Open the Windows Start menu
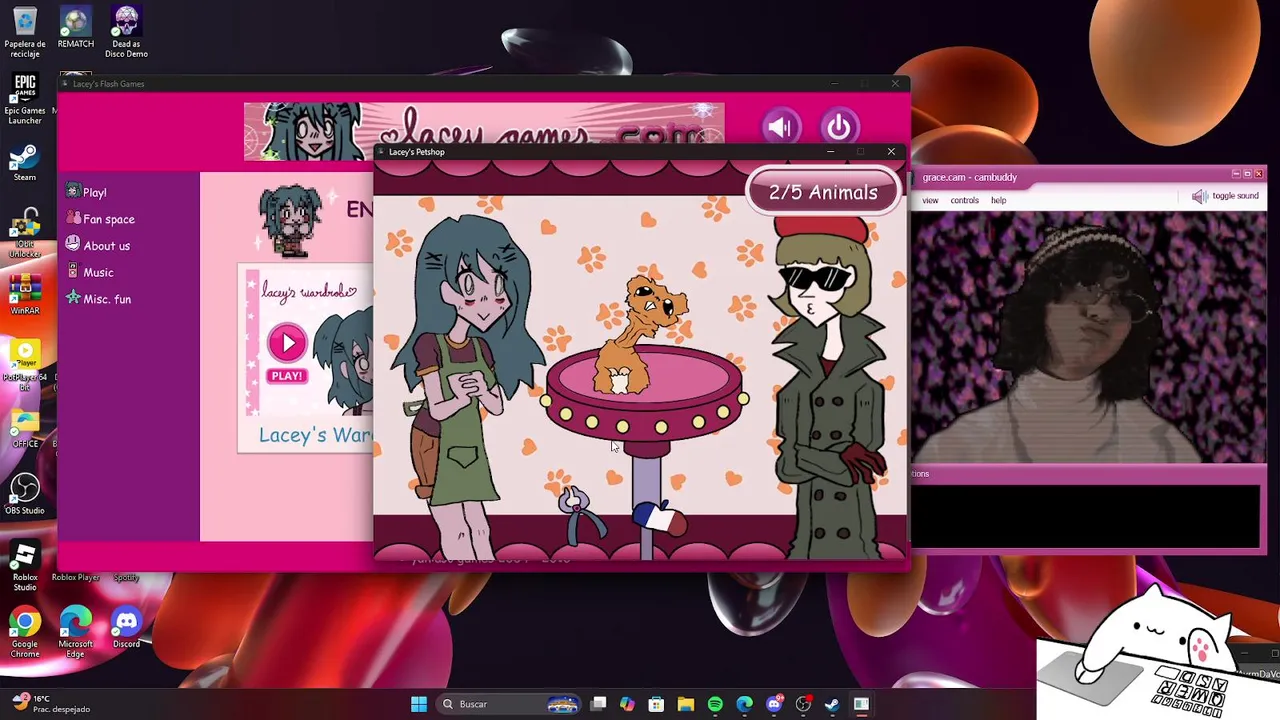The height and width of the screenshot is (720, 1280). pos(419,704)
